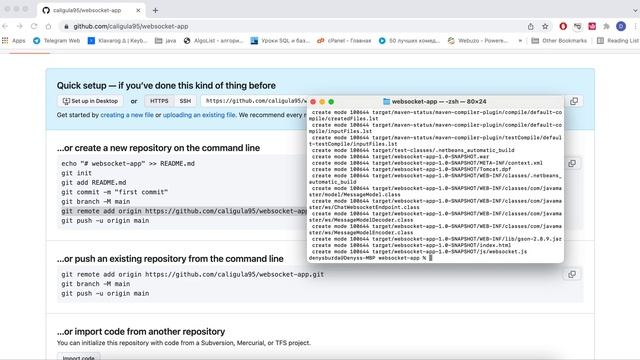Click the git remote add origin line
The image size is (640, 360).
click(184, 211)
